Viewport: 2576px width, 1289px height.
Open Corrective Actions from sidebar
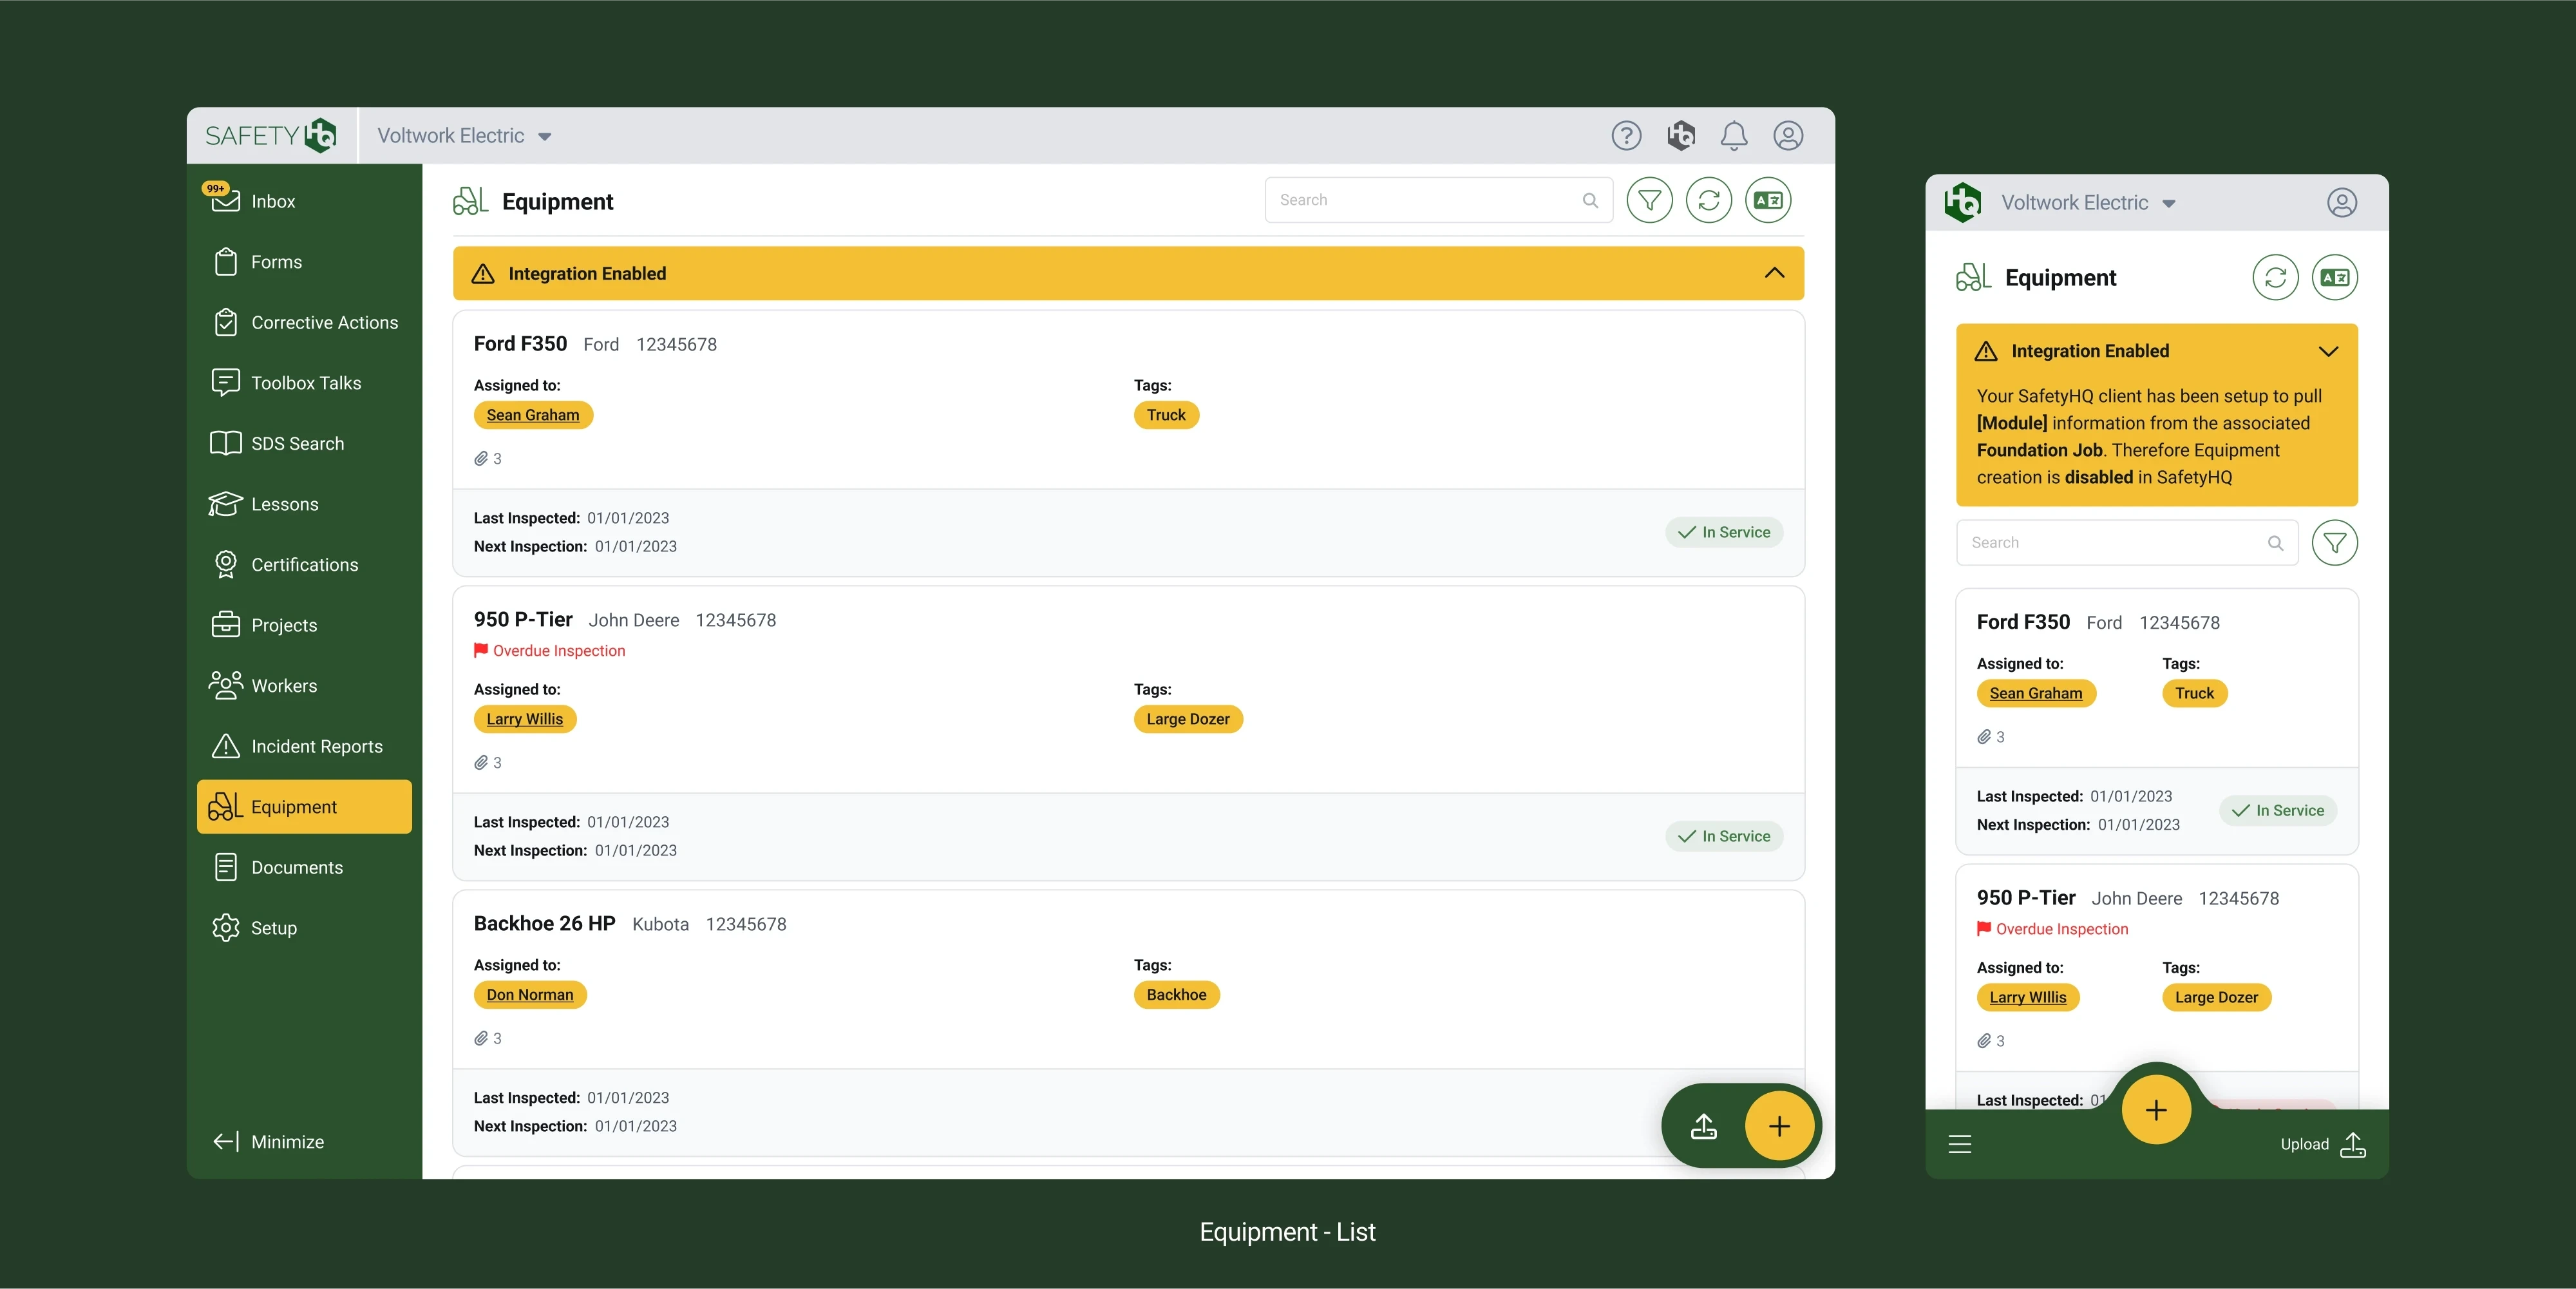pos(324,322)
